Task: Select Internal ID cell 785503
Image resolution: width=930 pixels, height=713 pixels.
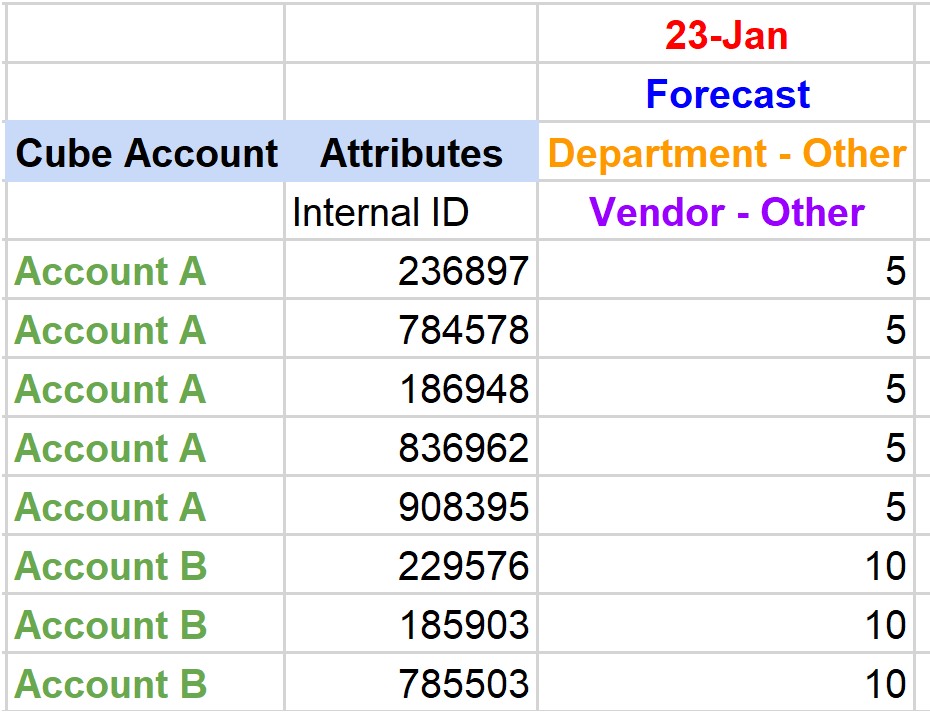Action: (411, 683)
